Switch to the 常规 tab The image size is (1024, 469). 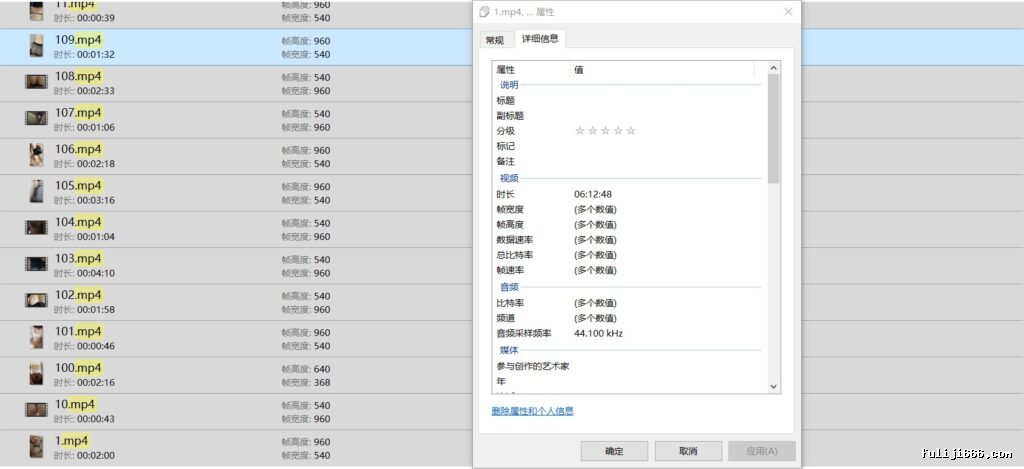coord(494,40)
